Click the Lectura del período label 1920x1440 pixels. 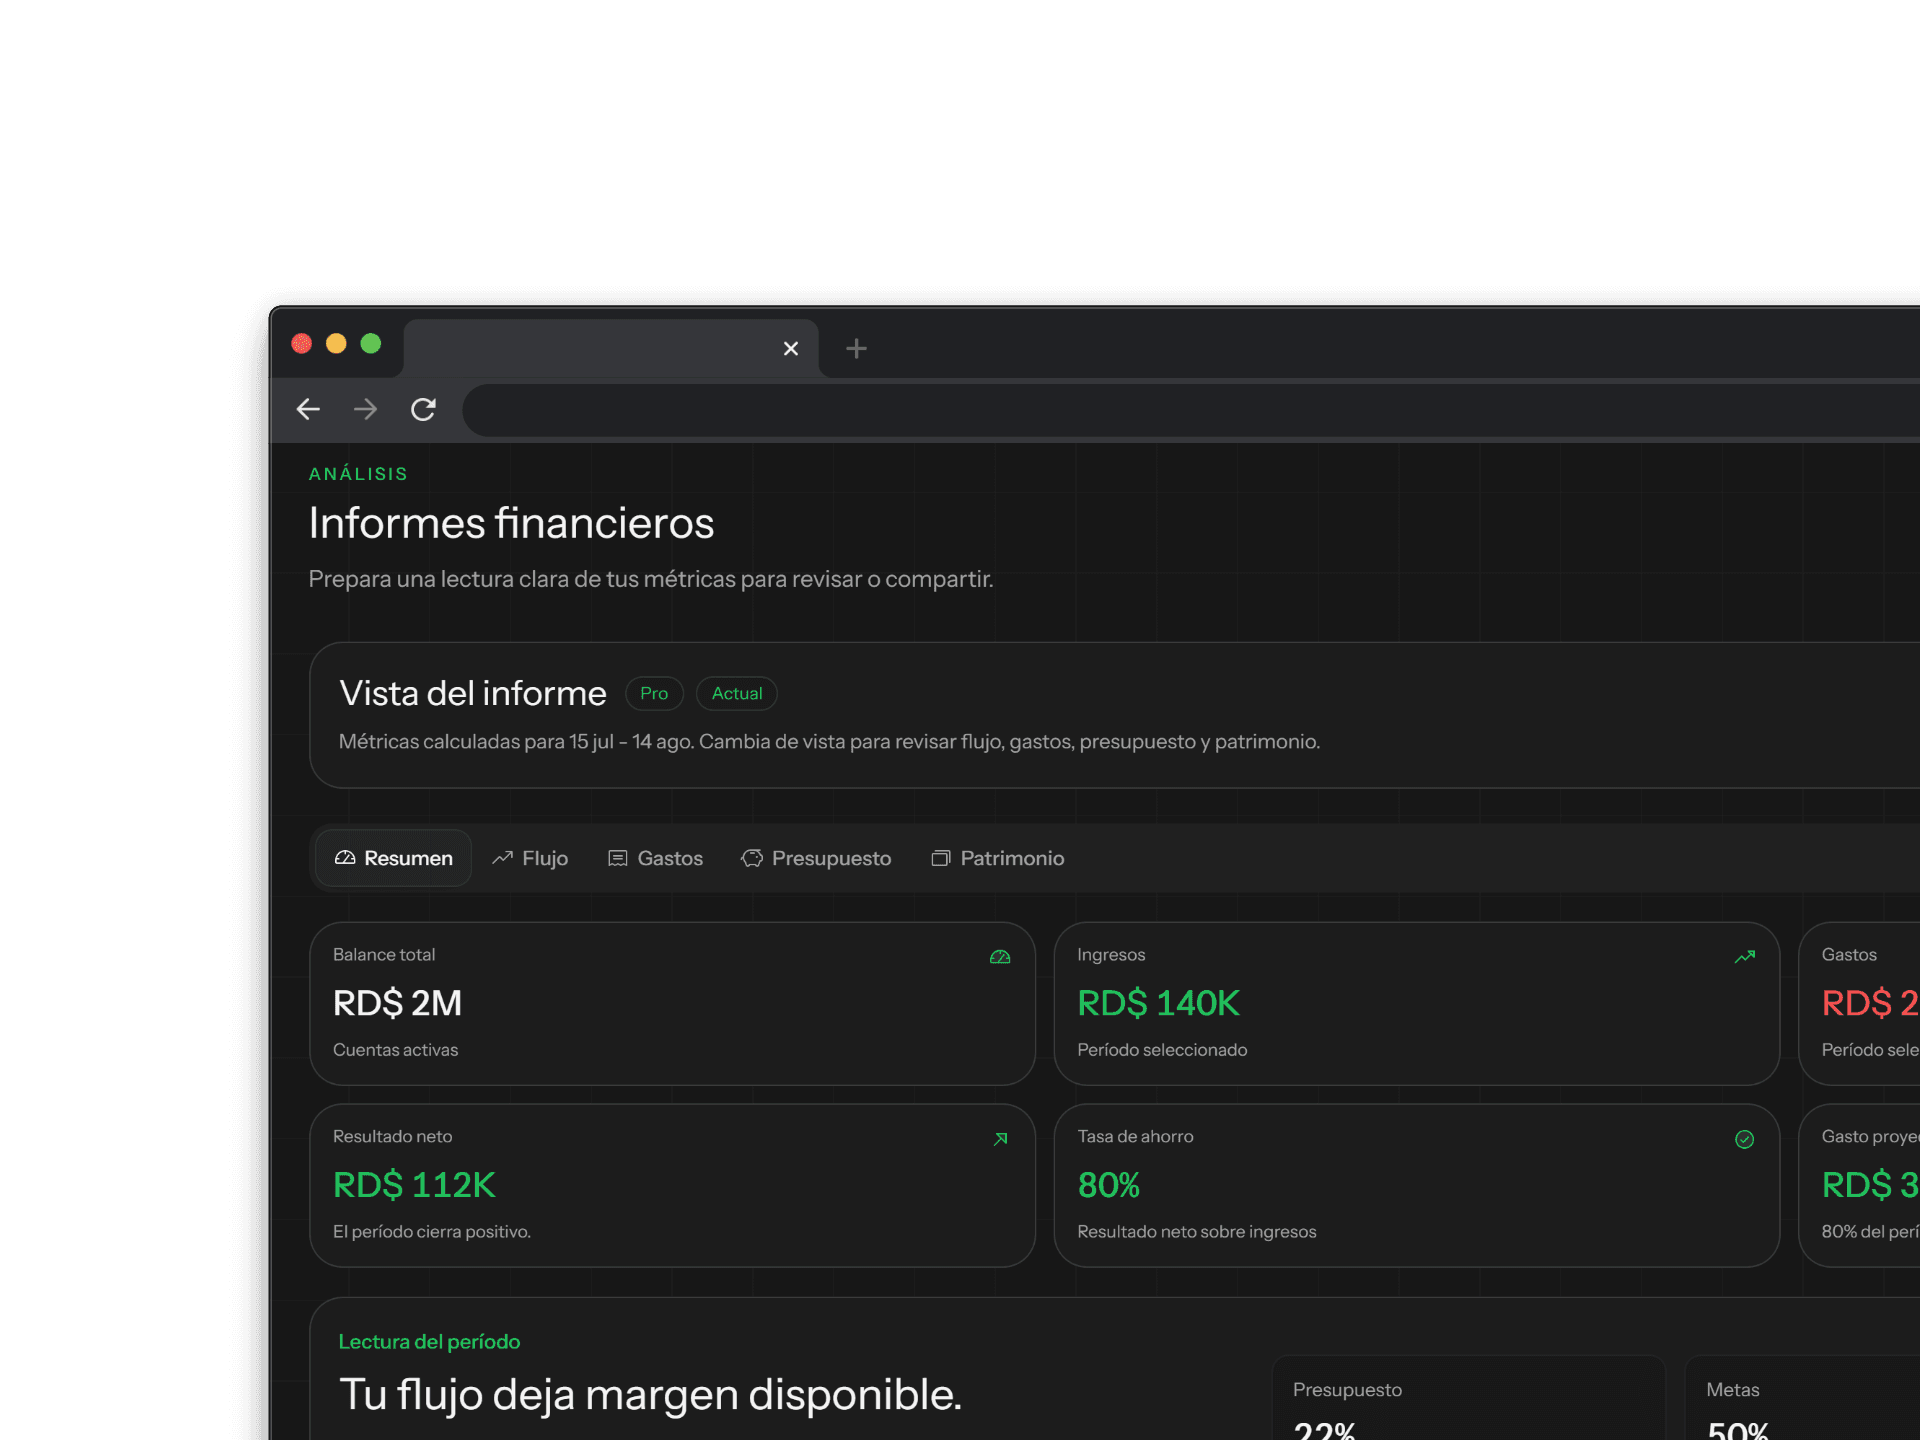(x=429, y=1341)
